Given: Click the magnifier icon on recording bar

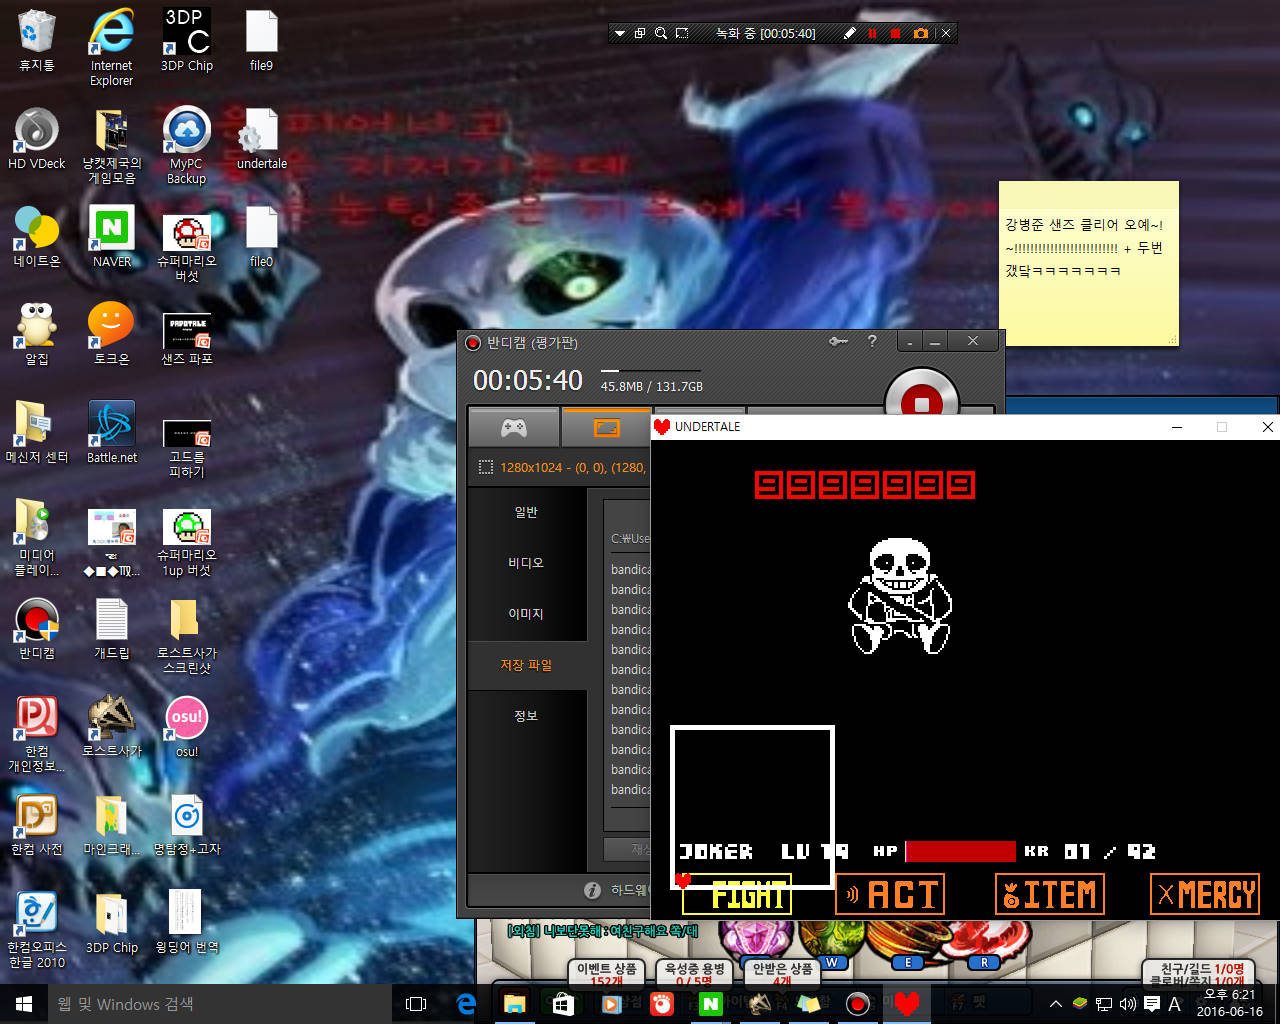Looking at the screenshot, I should coord(661,33).
